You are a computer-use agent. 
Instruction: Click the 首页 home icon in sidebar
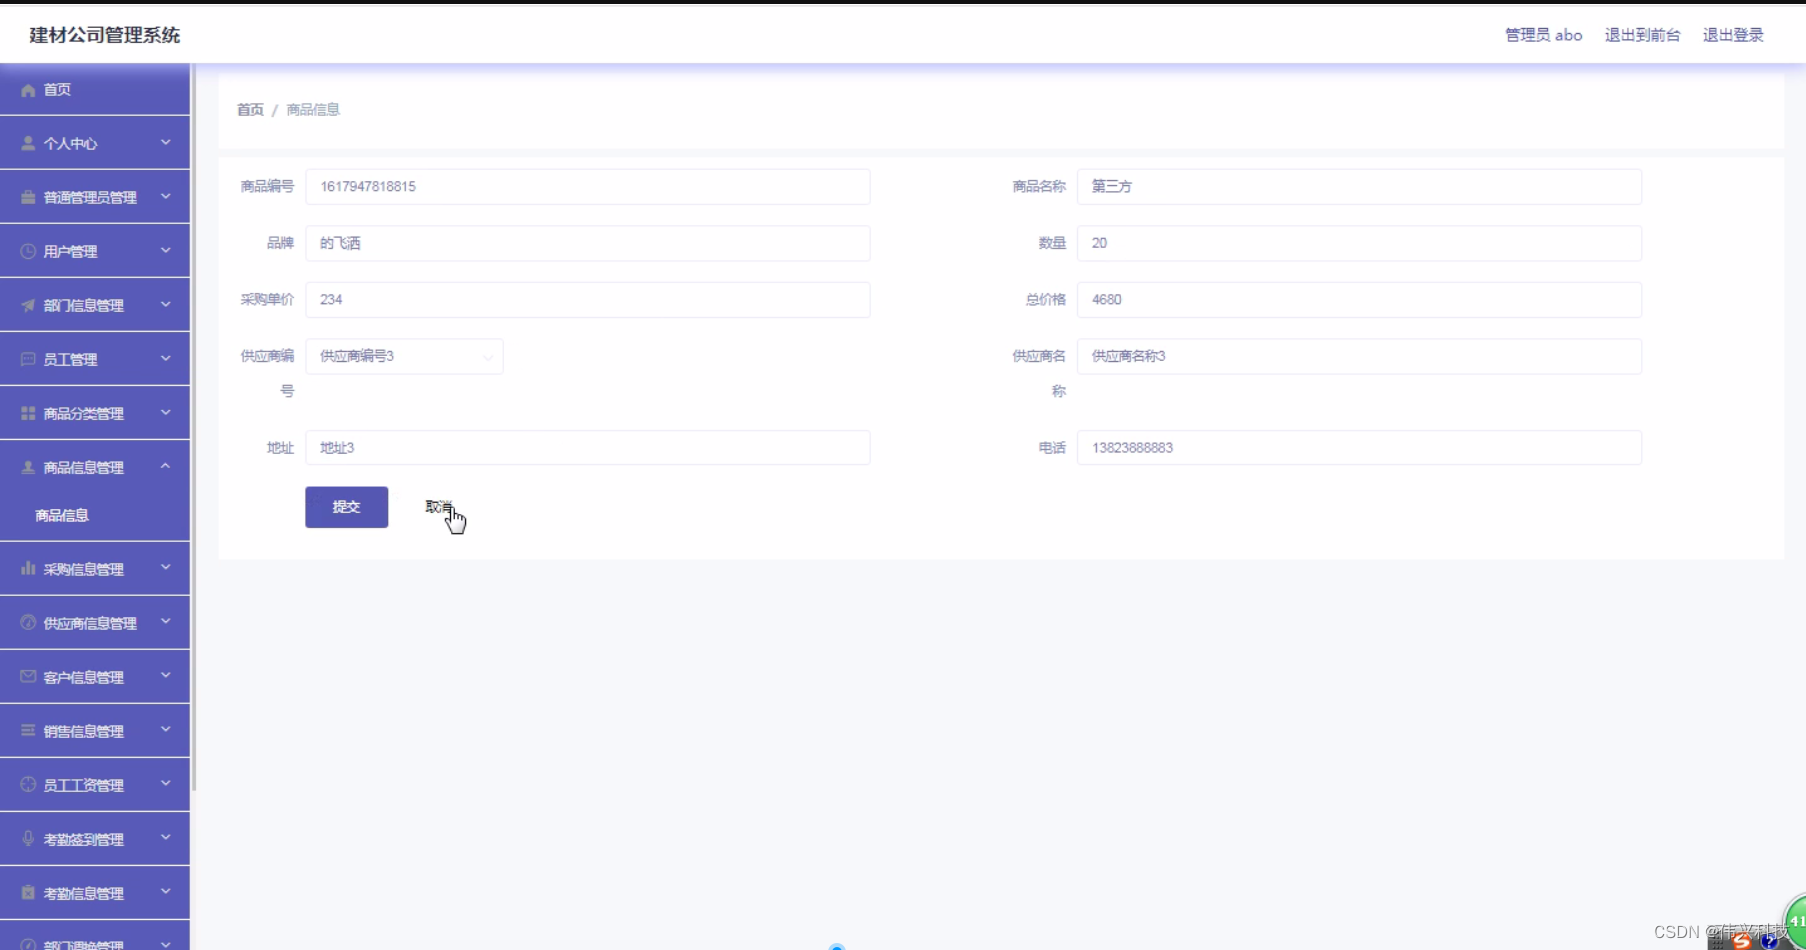(28, 90)
